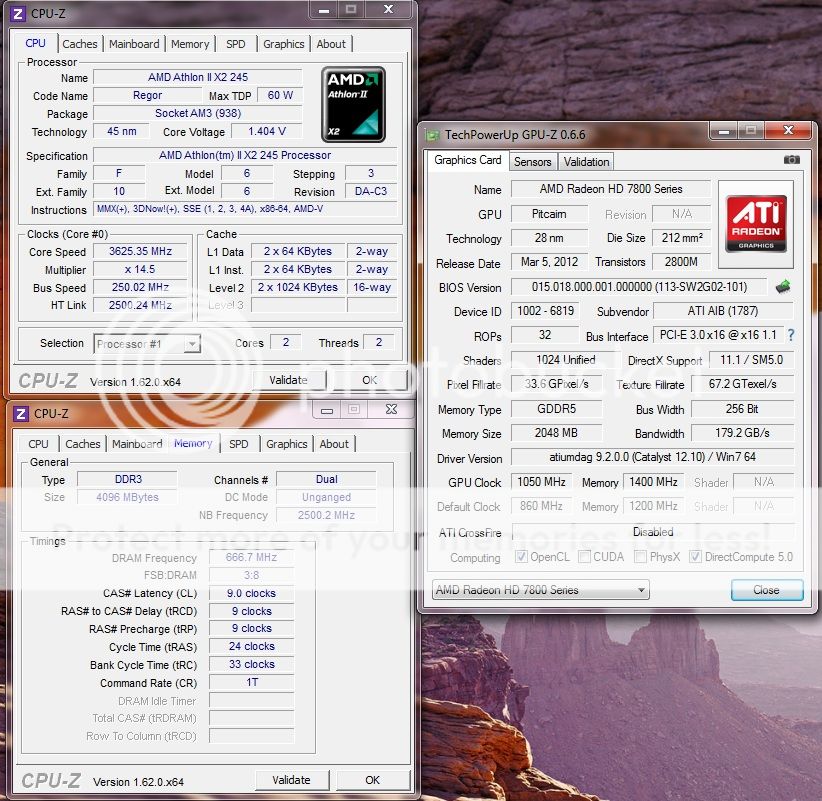The height and width of the screenshot is (801, 822).
Task: Open About tab in top CPU-Z window
Action: [x=331, y=44]
